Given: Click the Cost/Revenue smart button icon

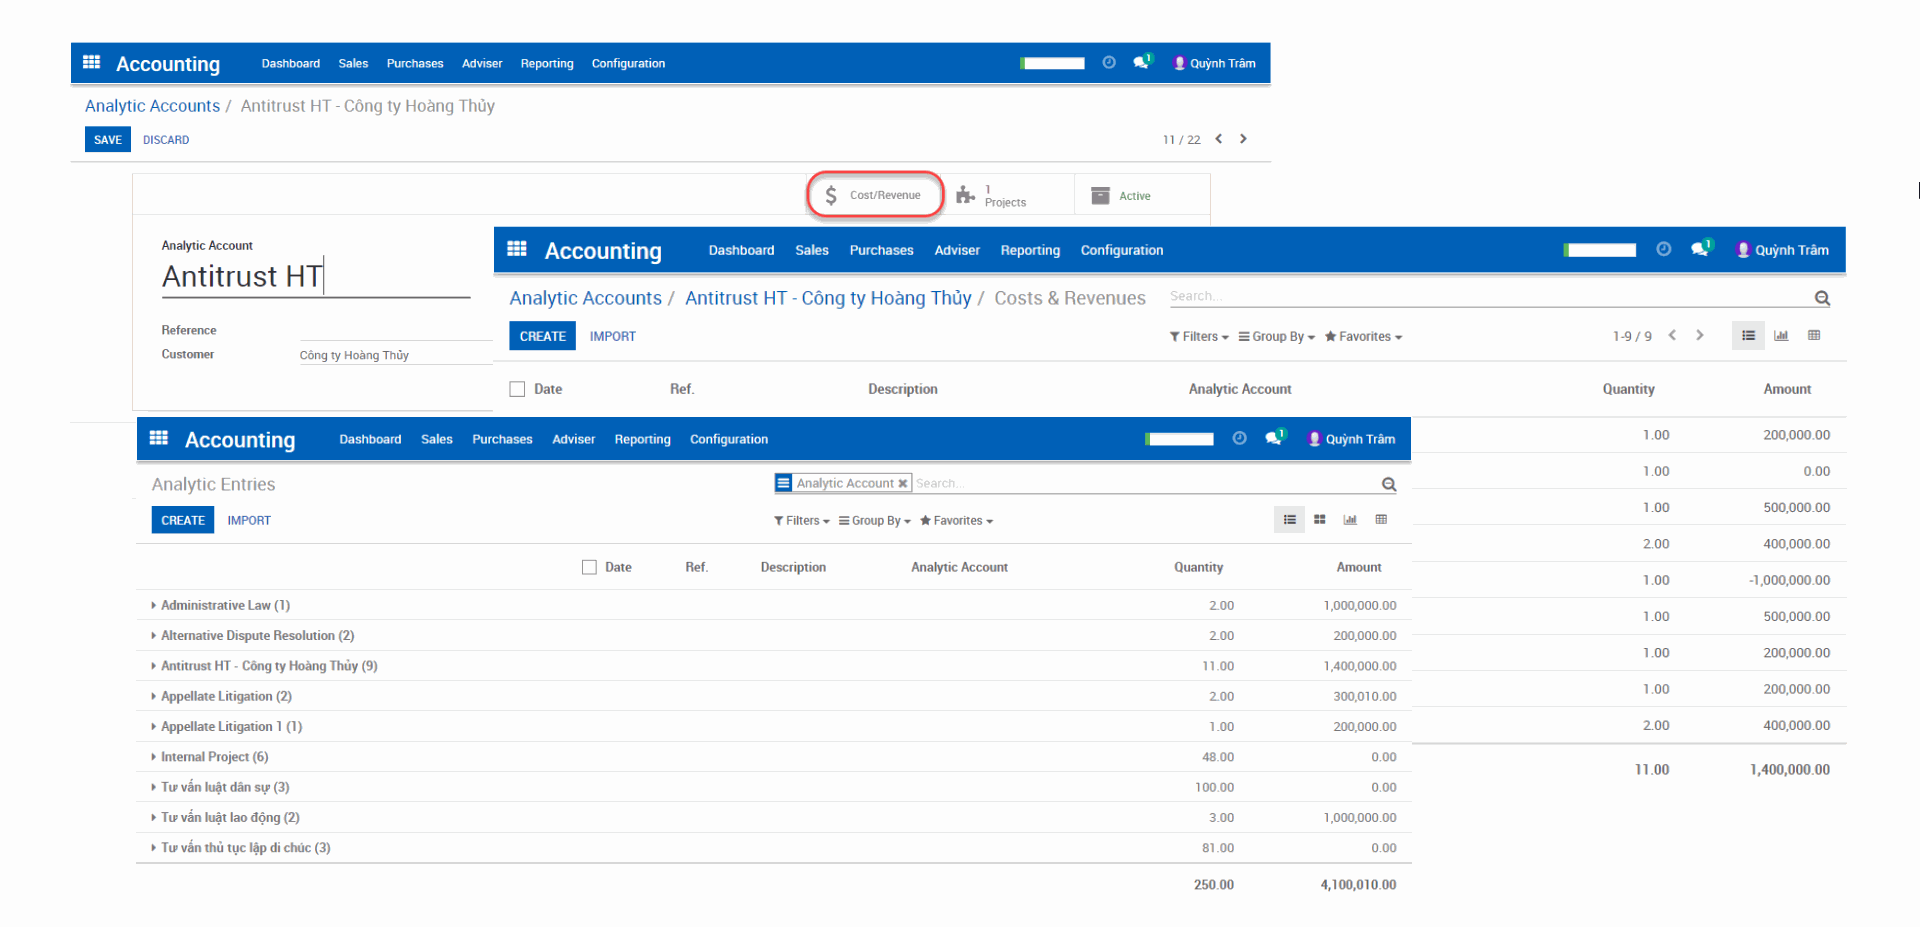Looking at the screenshot, I should [x=831, y=194].
